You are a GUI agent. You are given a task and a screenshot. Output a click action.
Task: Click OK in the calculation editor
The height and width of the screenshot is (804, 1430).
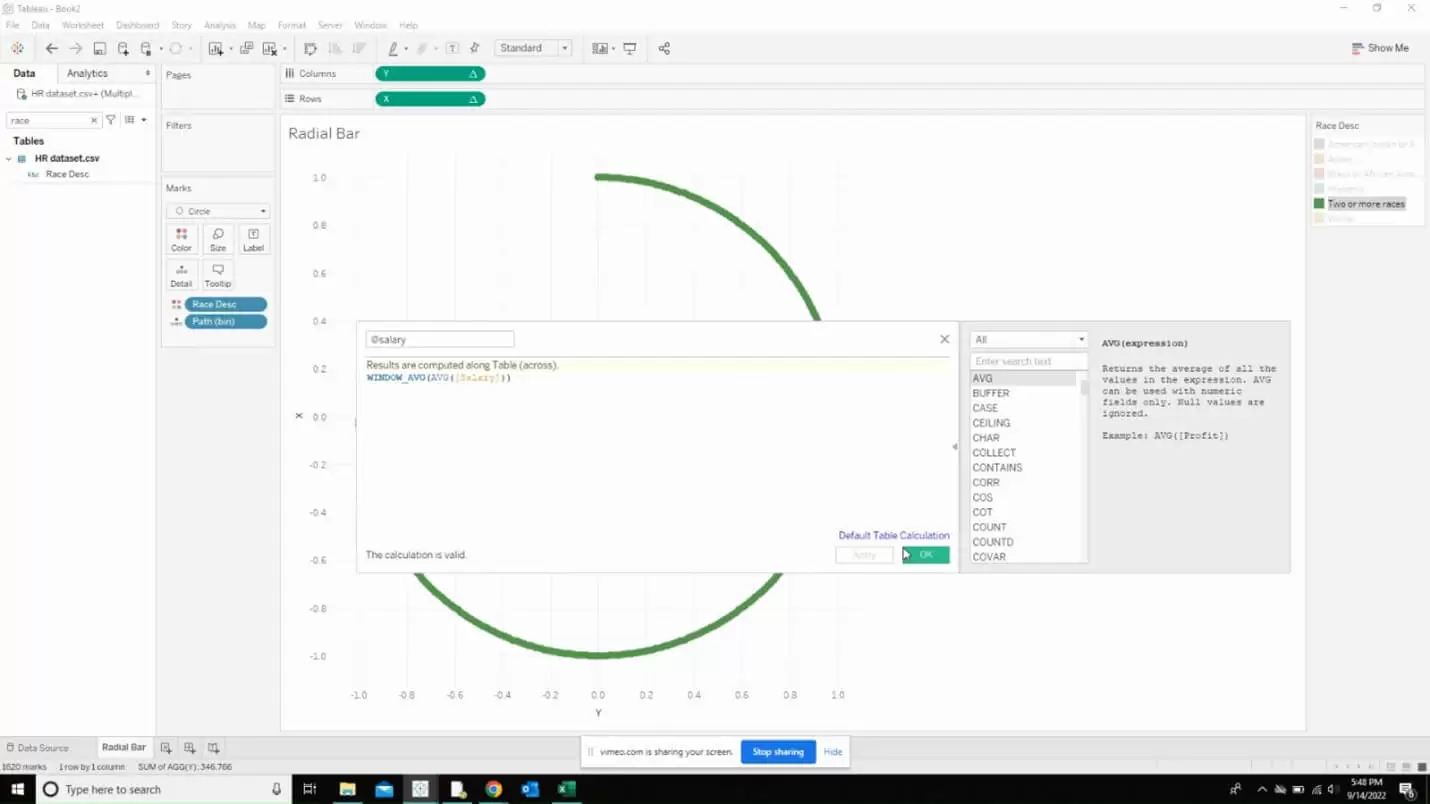926,555
